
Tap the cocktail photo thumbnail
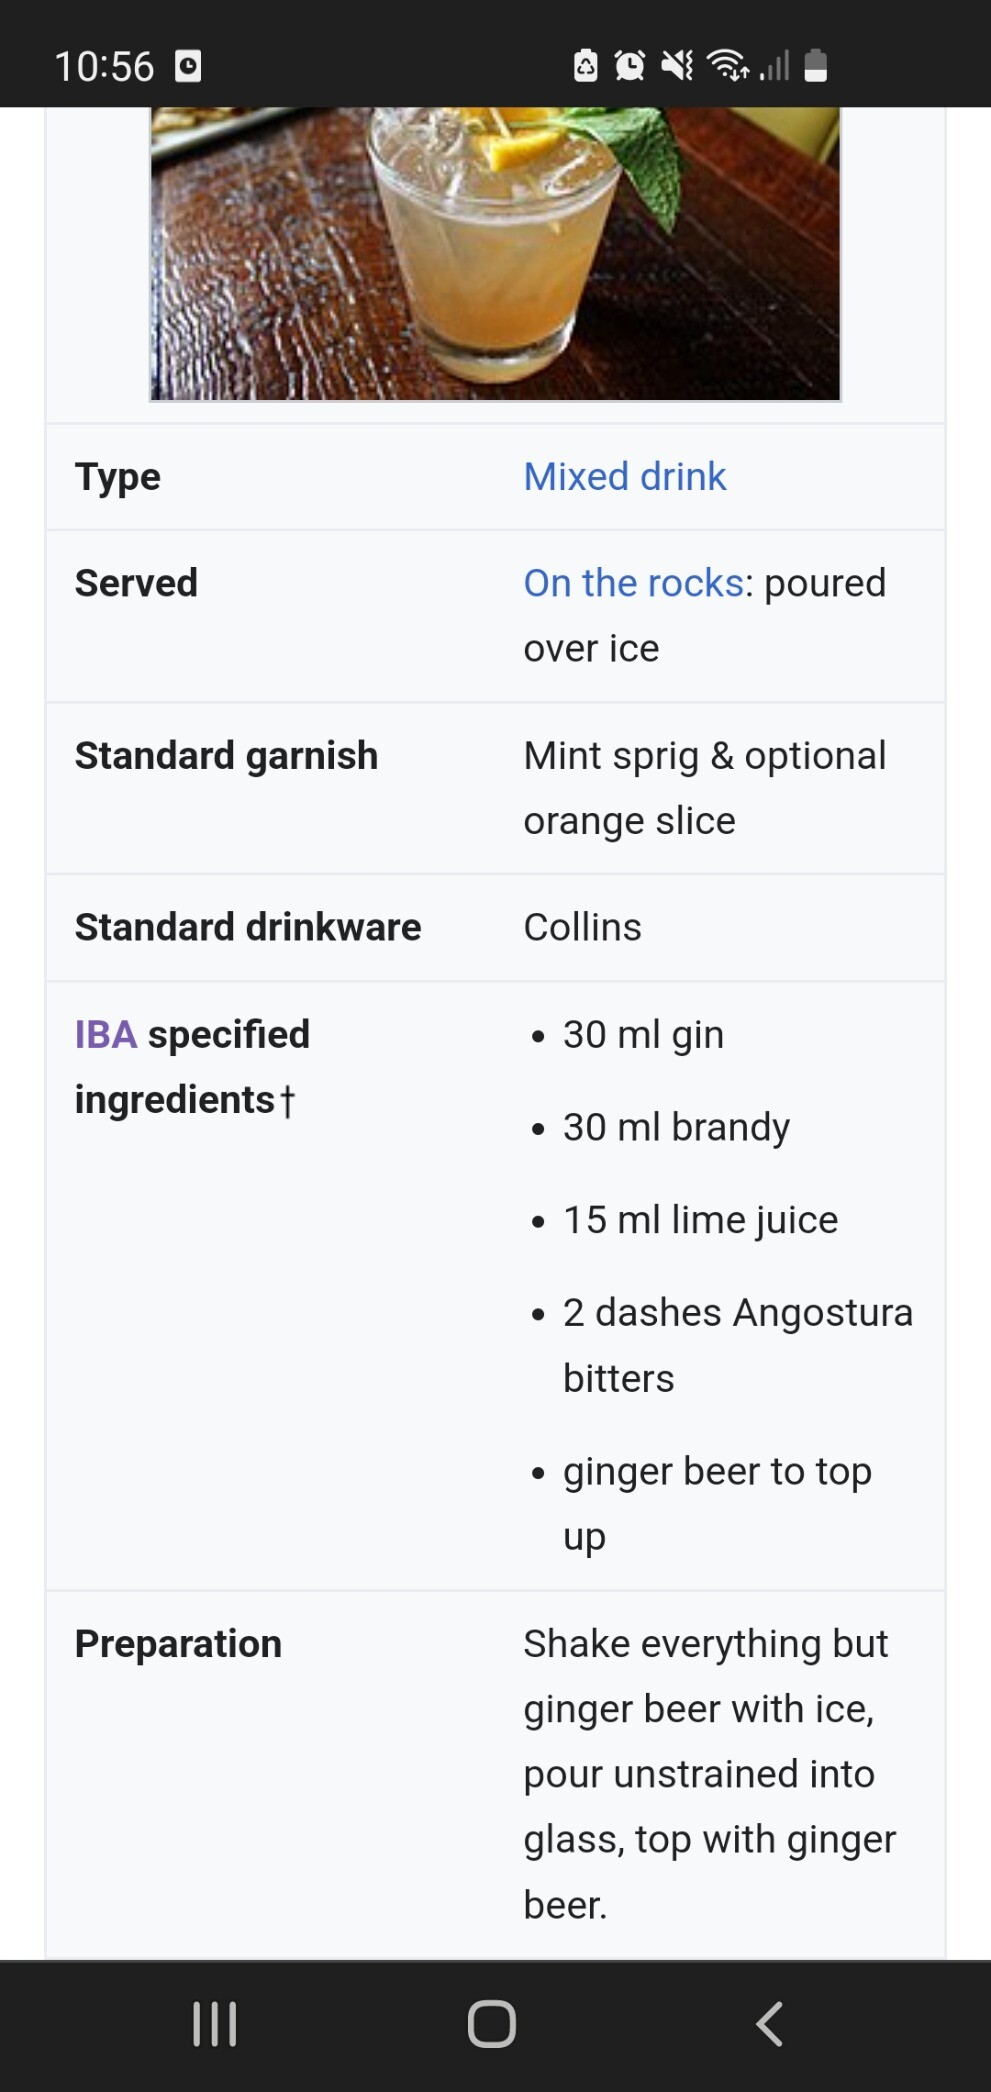495,254
